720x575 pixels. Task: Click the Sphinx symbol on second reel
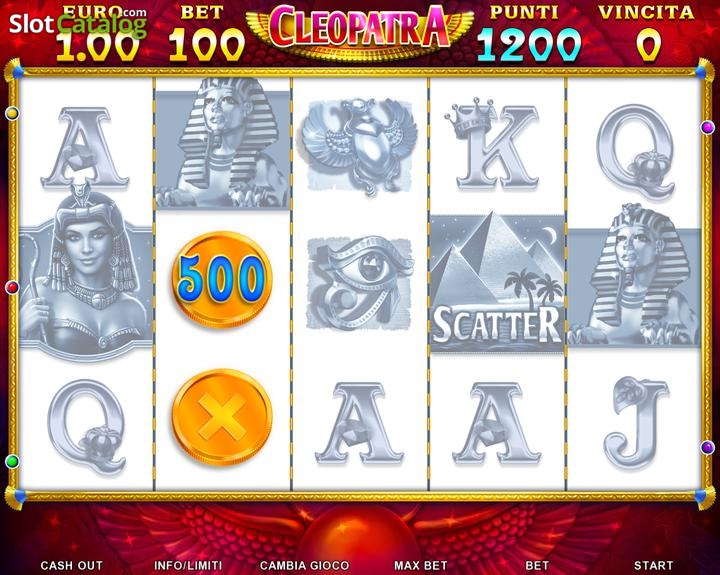click(x=223, y=144)
